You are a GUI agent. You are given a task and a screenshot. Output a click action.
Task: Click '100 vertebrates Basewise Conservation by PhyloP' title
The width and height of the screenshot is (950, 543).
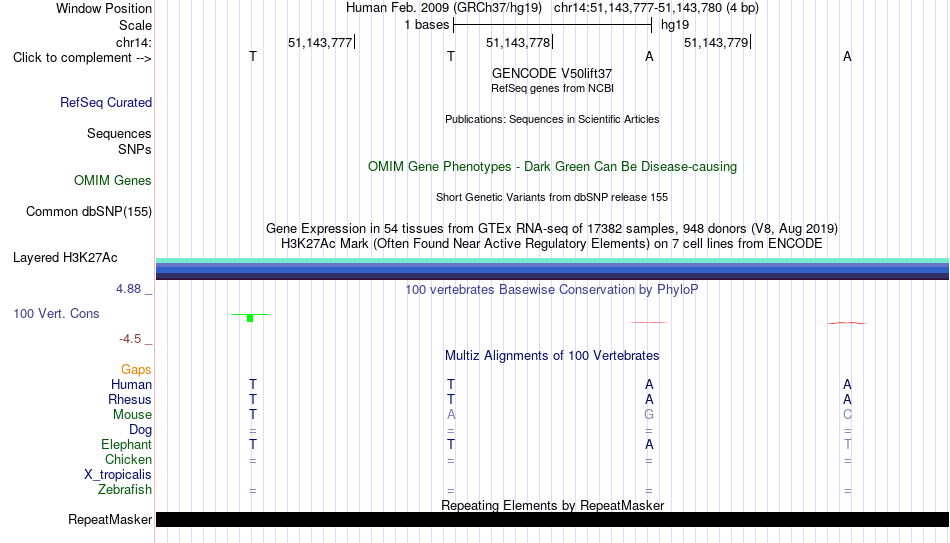(552, 290)
